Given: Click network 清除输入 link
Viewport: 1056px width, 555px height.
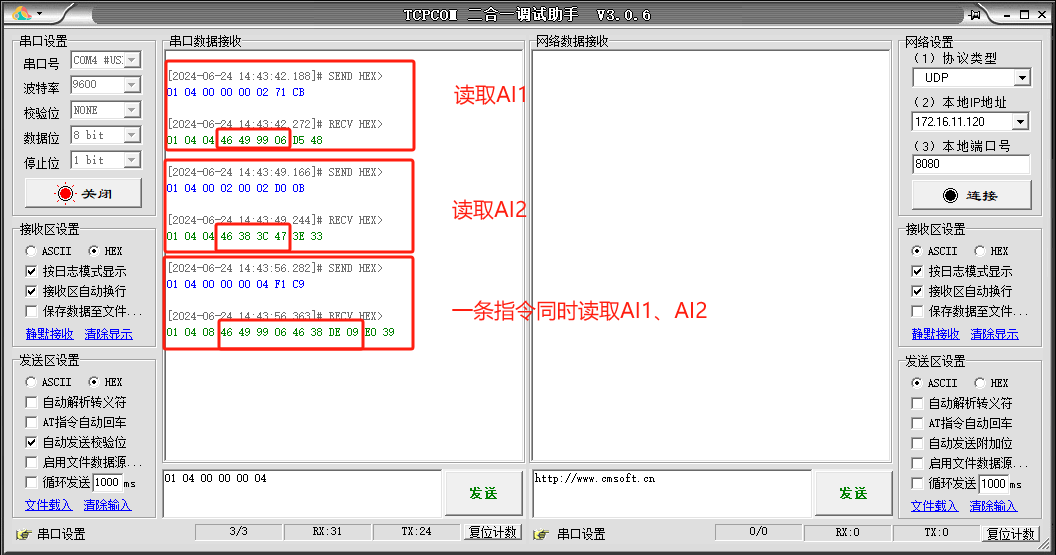Looking at the screenshot, I should coord(993,507).
